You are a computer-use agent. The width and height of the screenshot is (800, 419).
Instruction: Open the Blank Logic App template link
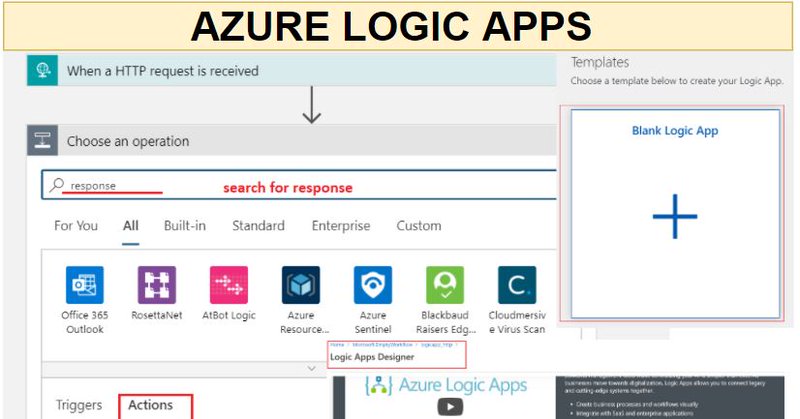674,131
